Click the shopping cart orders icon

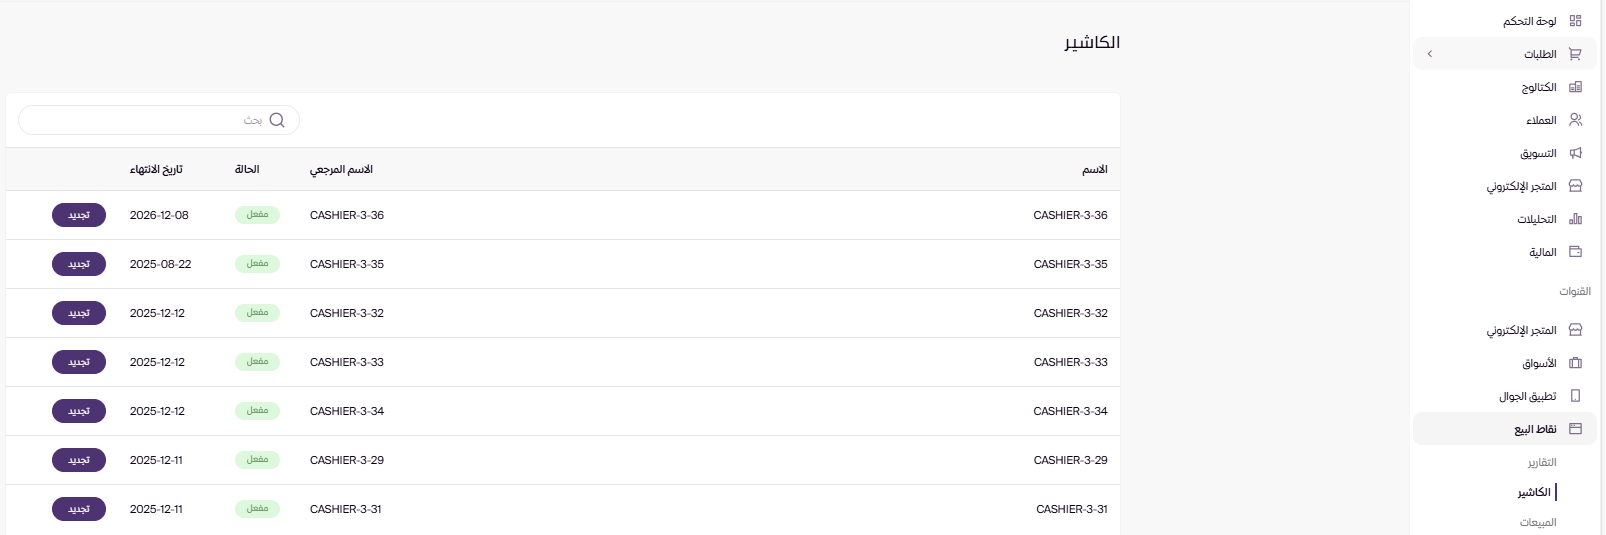pos(1575,54)
